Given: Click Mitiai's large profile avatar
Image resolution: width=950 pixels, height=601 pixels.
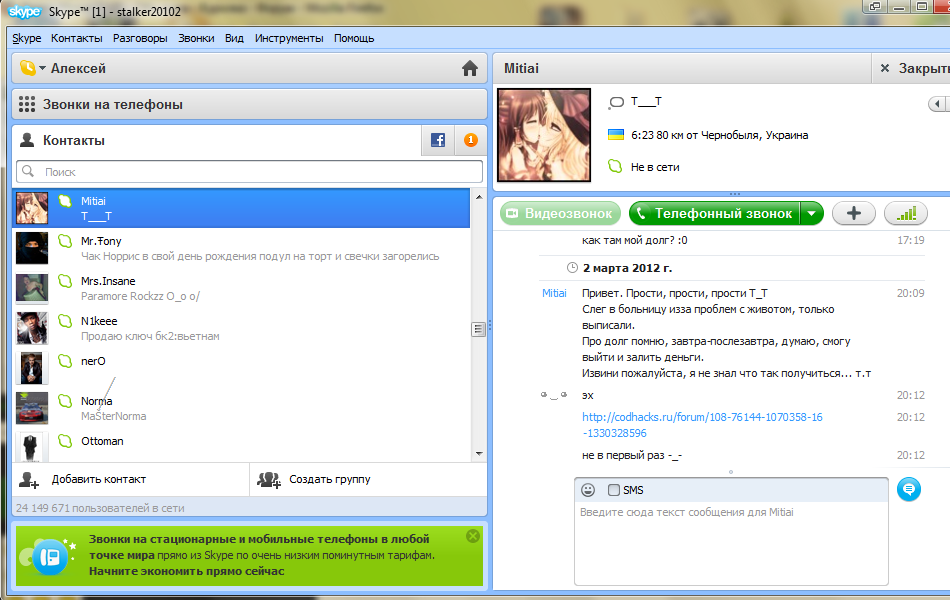Looking at the screenshot, I should (543, 134).
